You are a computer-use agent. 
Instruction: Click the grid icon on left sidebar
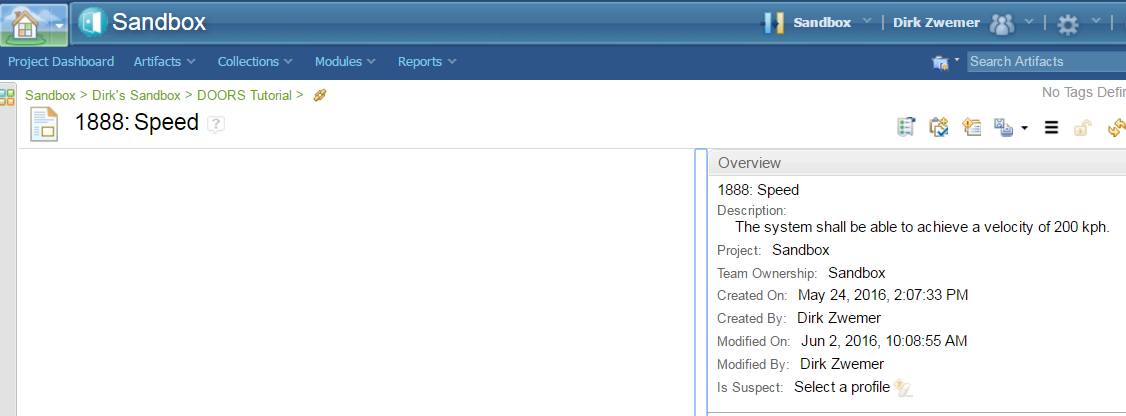click(x=7, y=97)
